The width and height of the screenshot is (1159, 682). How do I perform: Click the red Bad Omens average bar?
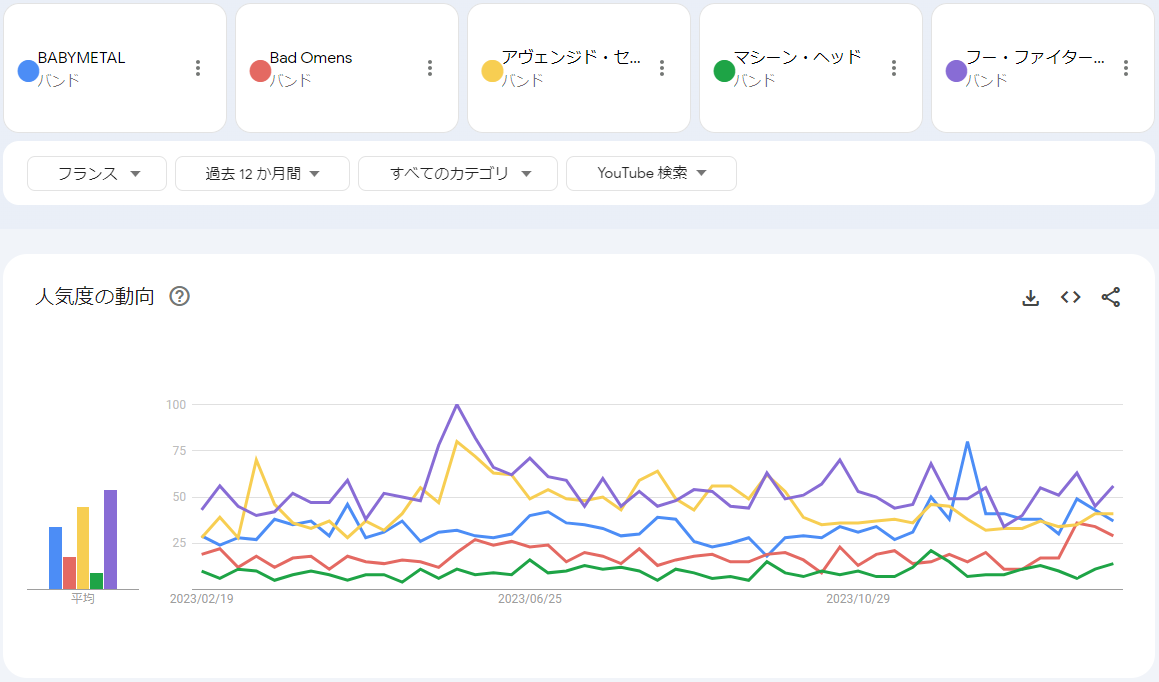tap(69, 573)
